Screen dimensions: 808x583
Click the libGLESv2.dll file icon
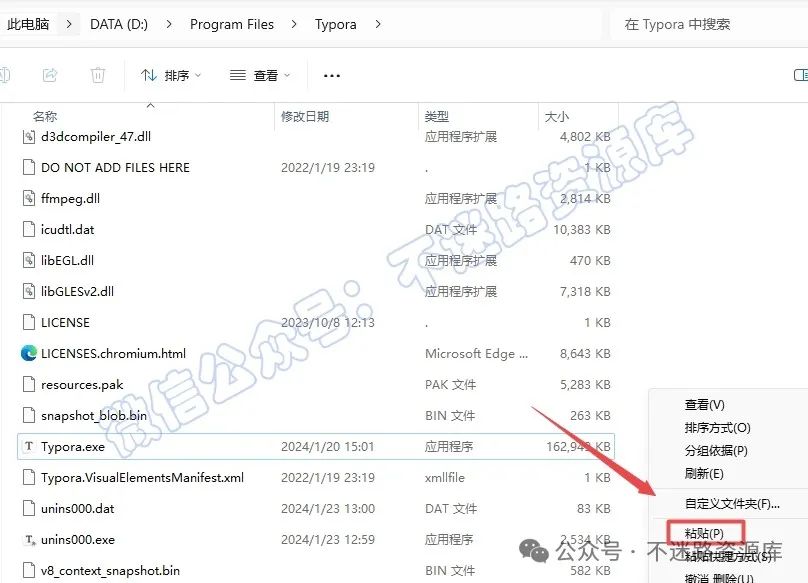(x=29, y=291)
